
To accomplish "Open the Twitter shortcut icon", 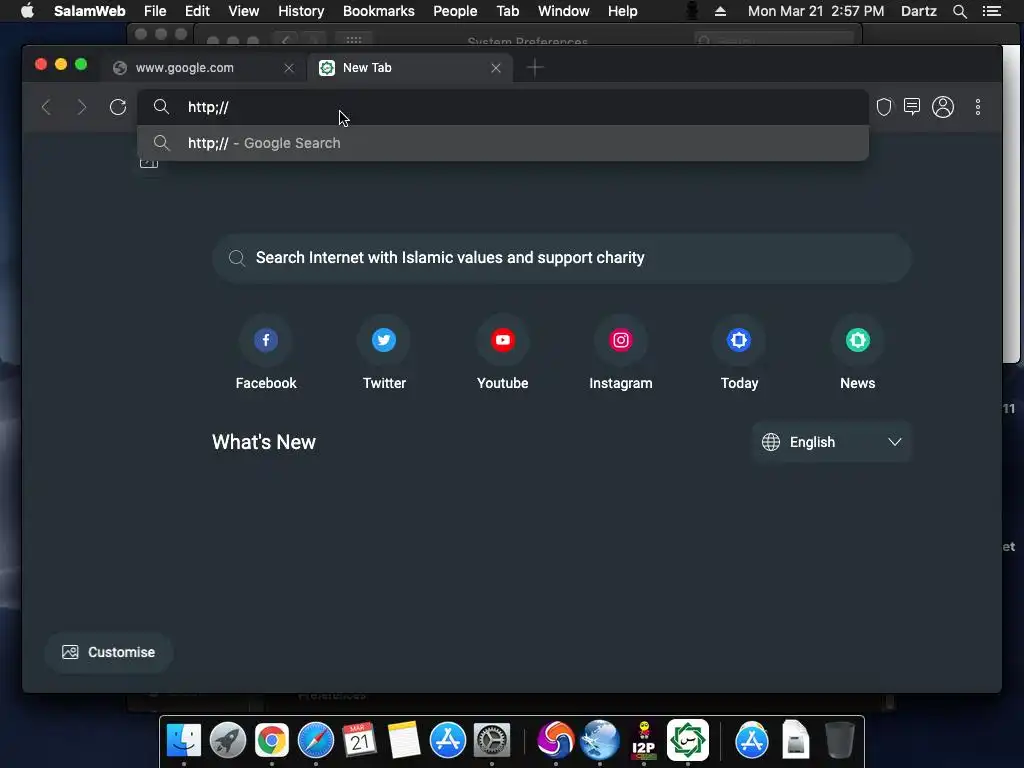I will point(384,340).
